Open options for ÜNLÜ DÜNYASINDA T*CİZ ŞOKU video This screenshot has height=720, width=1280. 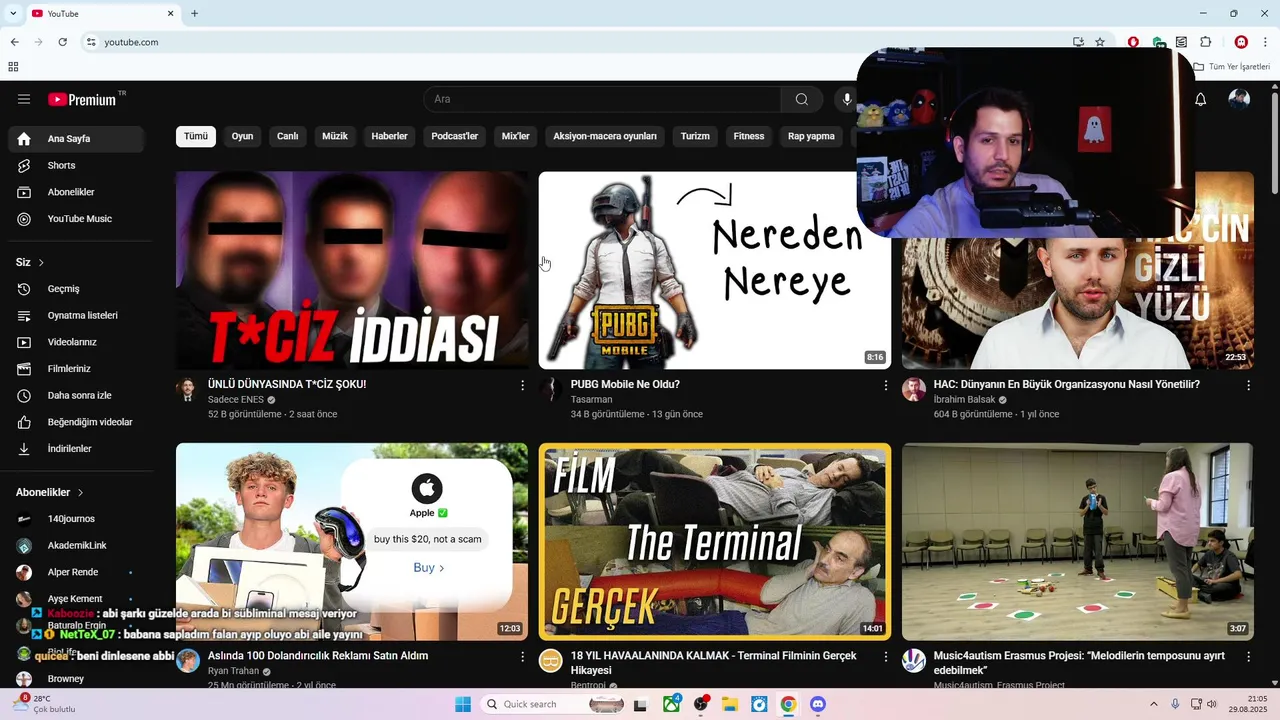click(x=522, y=385)
